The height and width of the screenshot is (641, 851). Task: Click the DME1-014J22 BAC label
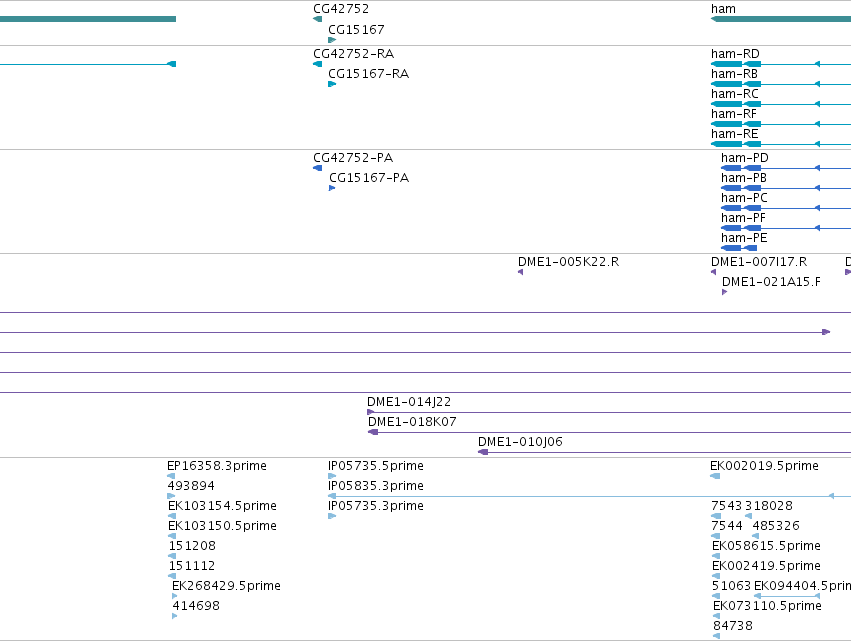click(409, 402)
